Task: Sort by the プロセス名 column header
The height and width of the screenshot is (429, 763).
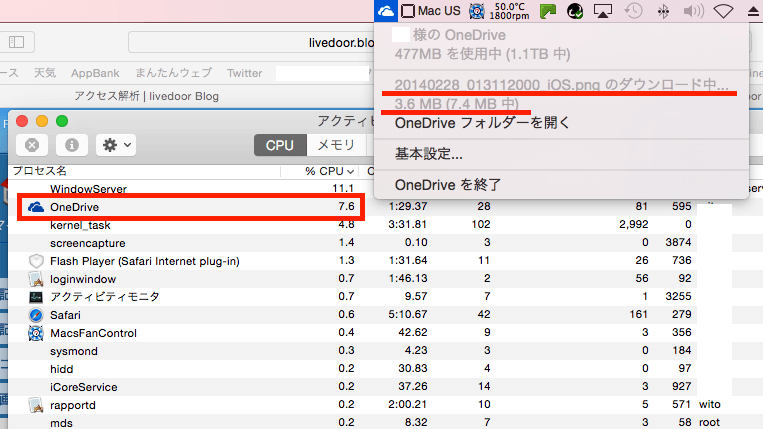Action: tap(39, 171)
